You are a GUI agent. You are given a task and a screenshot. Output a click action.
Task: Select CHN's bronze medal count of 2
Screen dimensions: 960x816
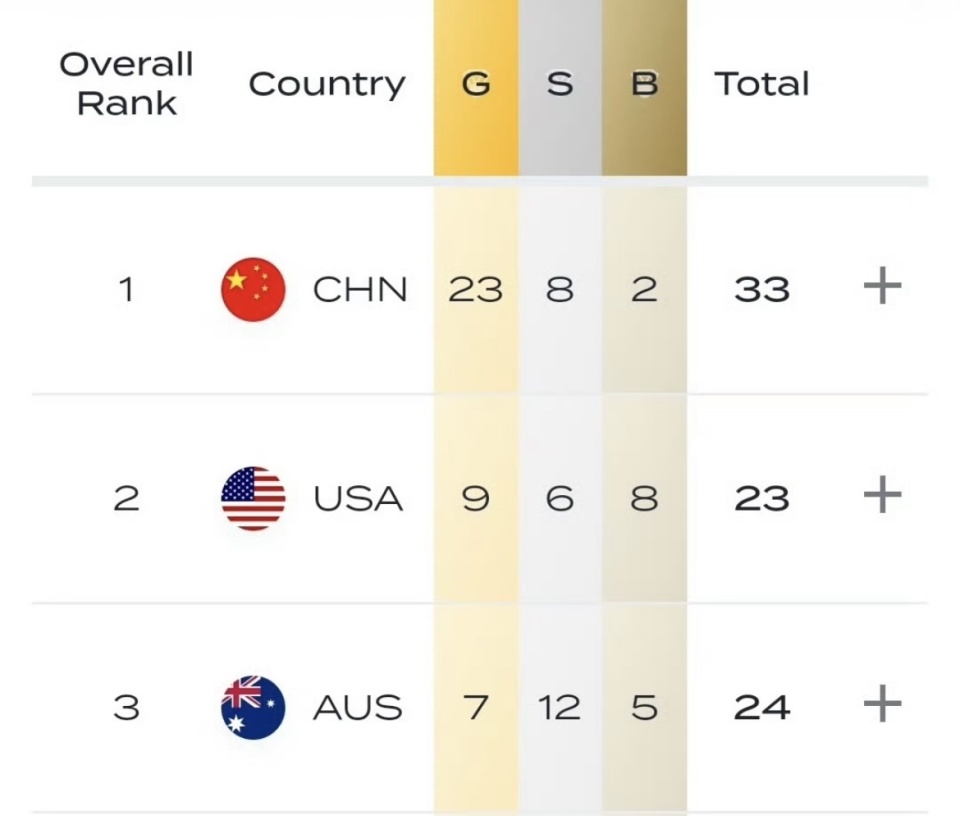click(x=644, y=289)
